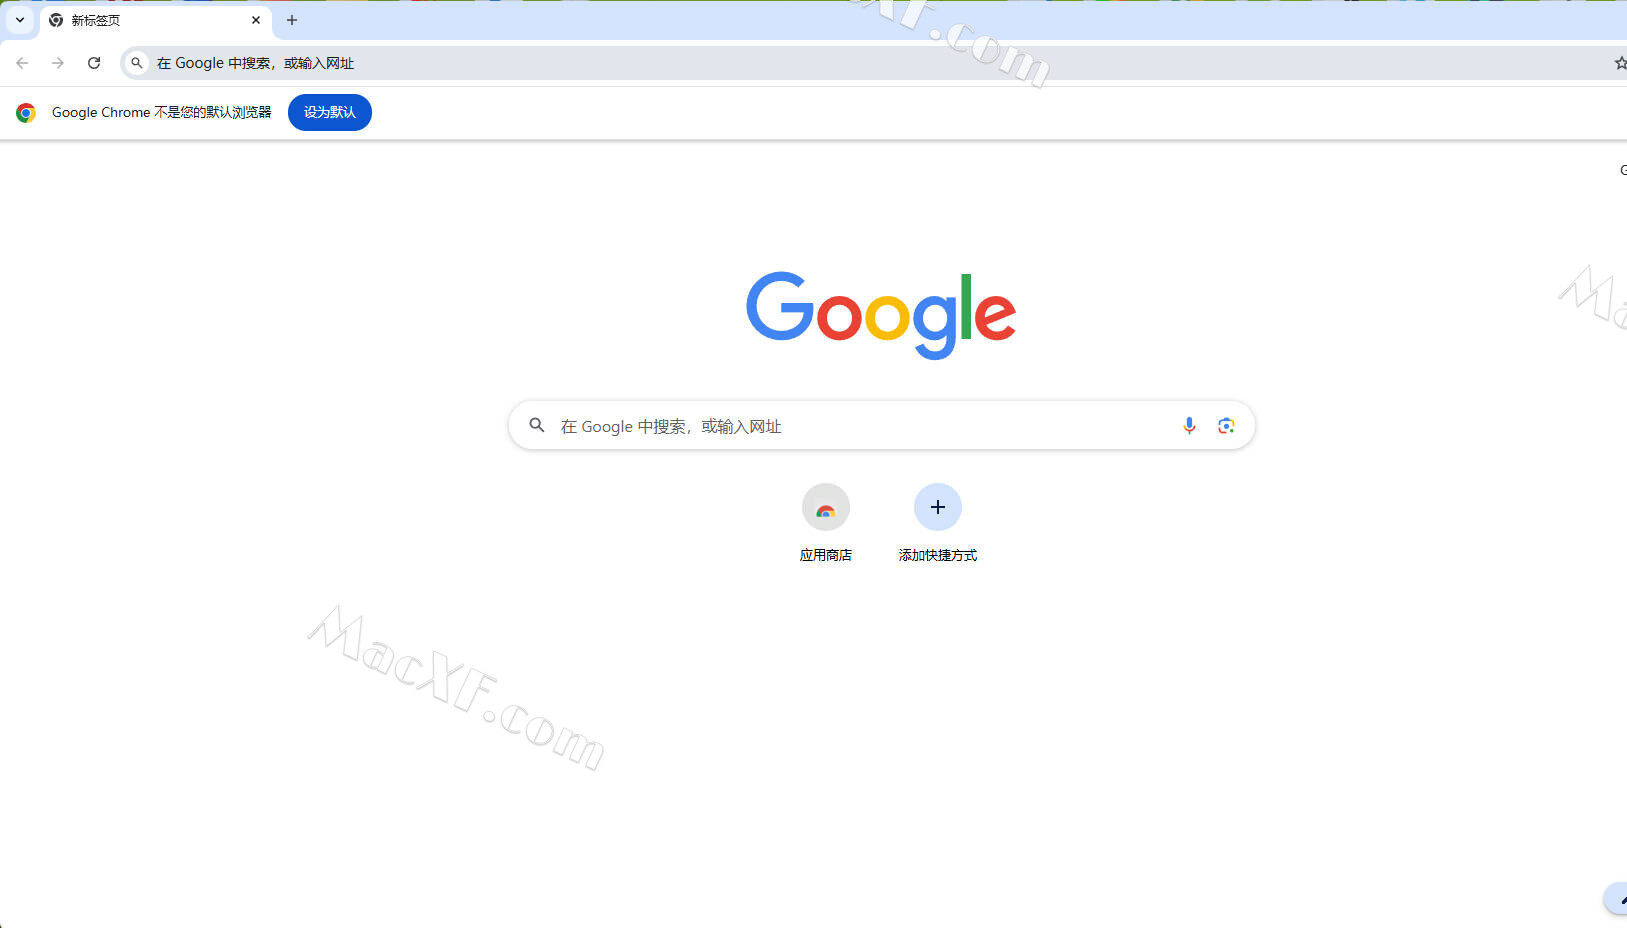Click the 设为默认 button
The height and width of the screenshot is (928, 1627).
[330, 112]
